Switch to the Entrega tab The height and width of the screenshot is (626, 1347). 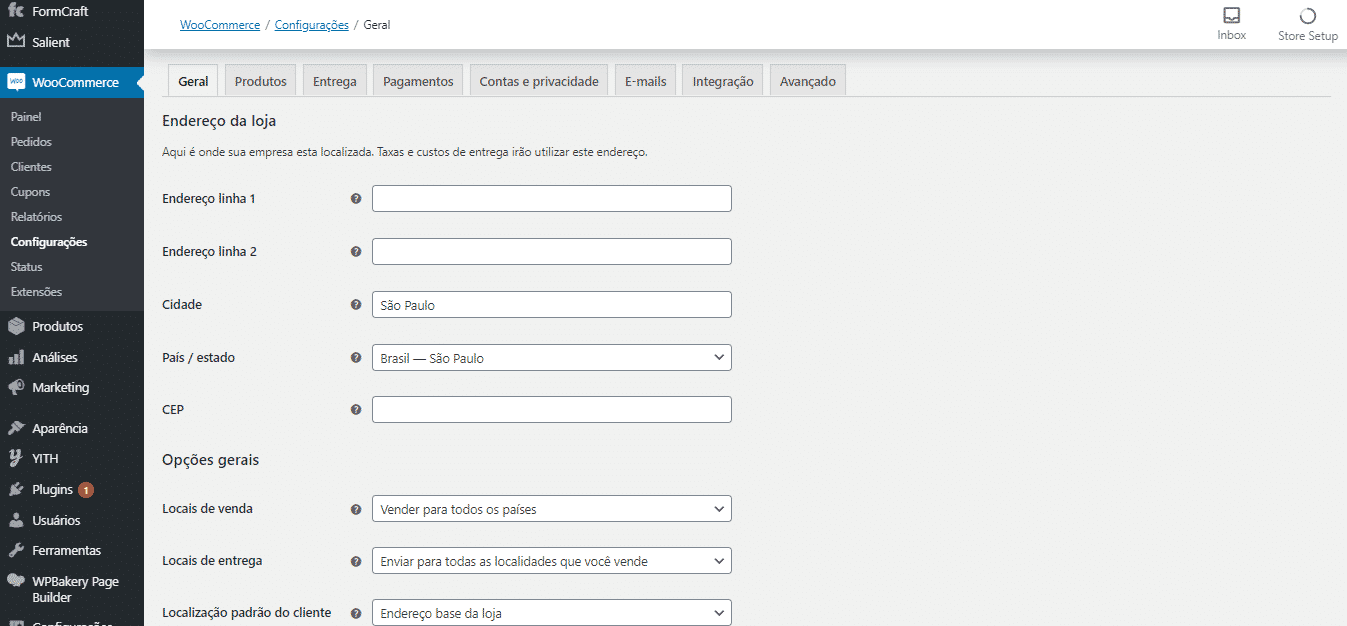(335, 81)
